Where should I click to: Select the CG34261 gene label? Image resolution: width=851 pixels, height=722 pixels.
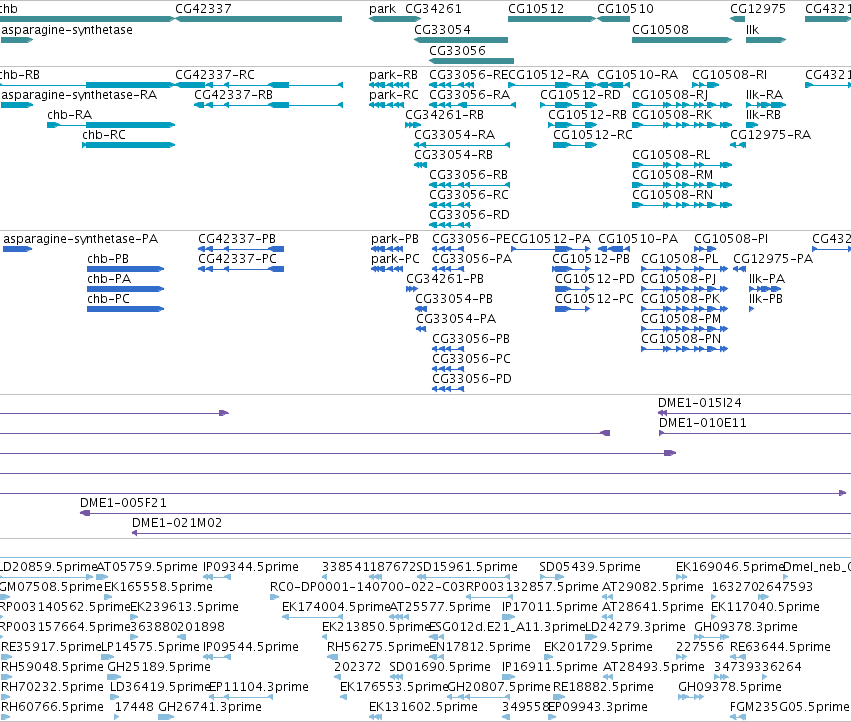coord(433,9)
